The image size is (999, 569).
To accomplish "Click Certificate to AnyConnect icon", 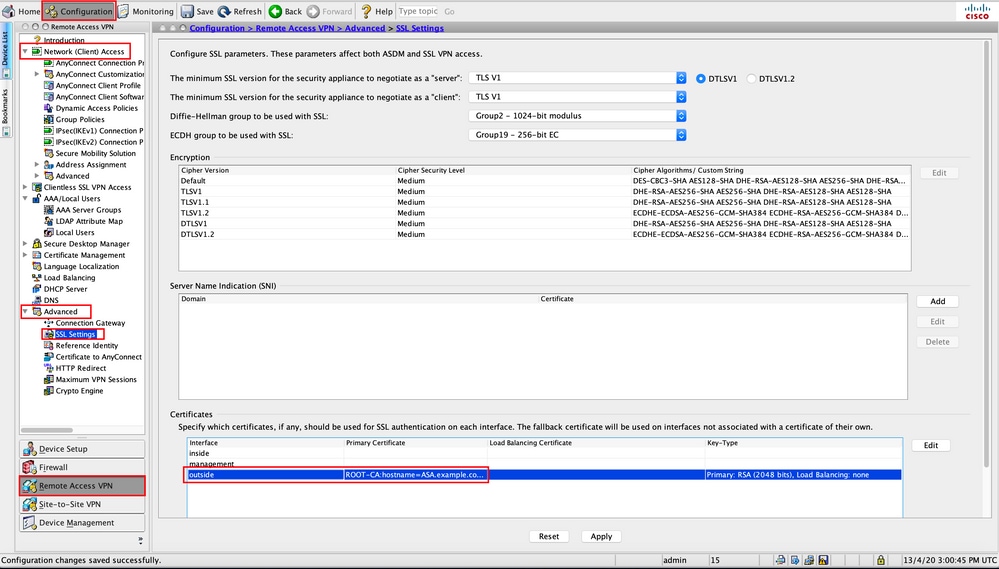I will [x=48, y=357].
